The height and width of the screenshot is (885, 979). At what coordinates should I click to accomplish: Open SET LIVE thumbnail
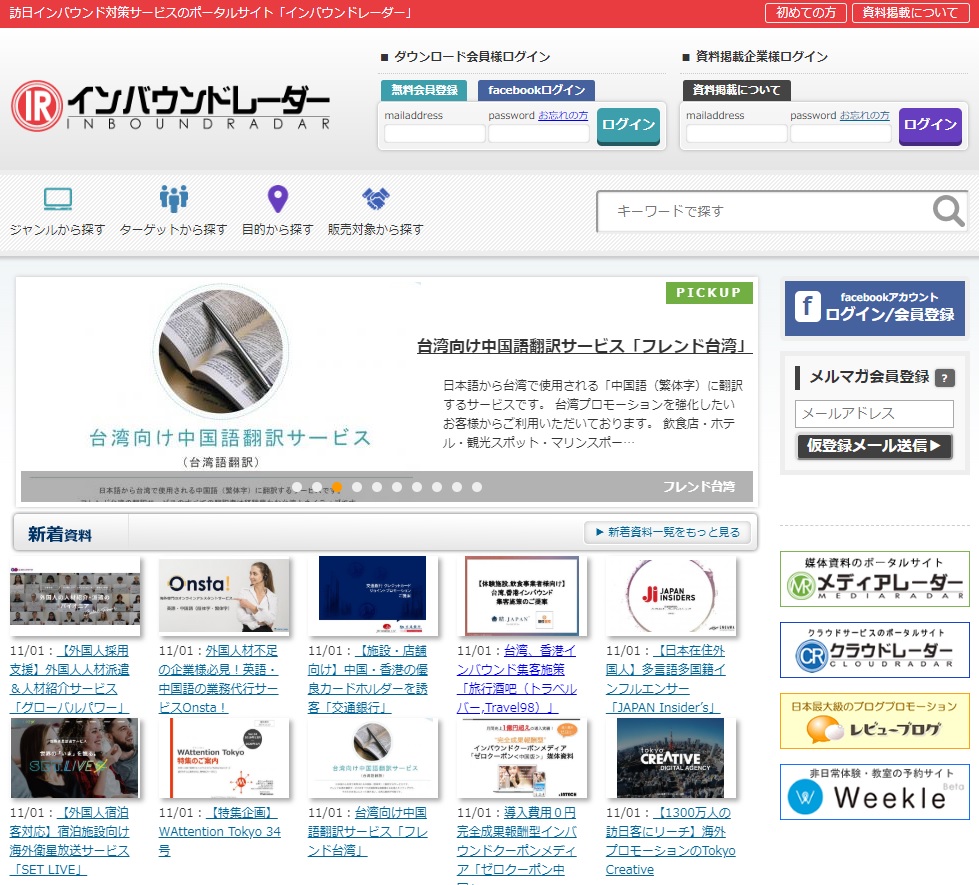coord(75,758)
